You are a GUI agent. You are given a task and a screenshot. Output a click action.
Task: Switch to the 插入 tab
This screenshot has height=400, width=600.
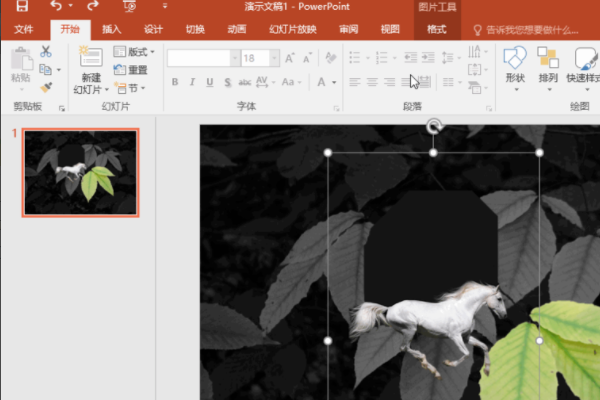(x=112, y=29)
